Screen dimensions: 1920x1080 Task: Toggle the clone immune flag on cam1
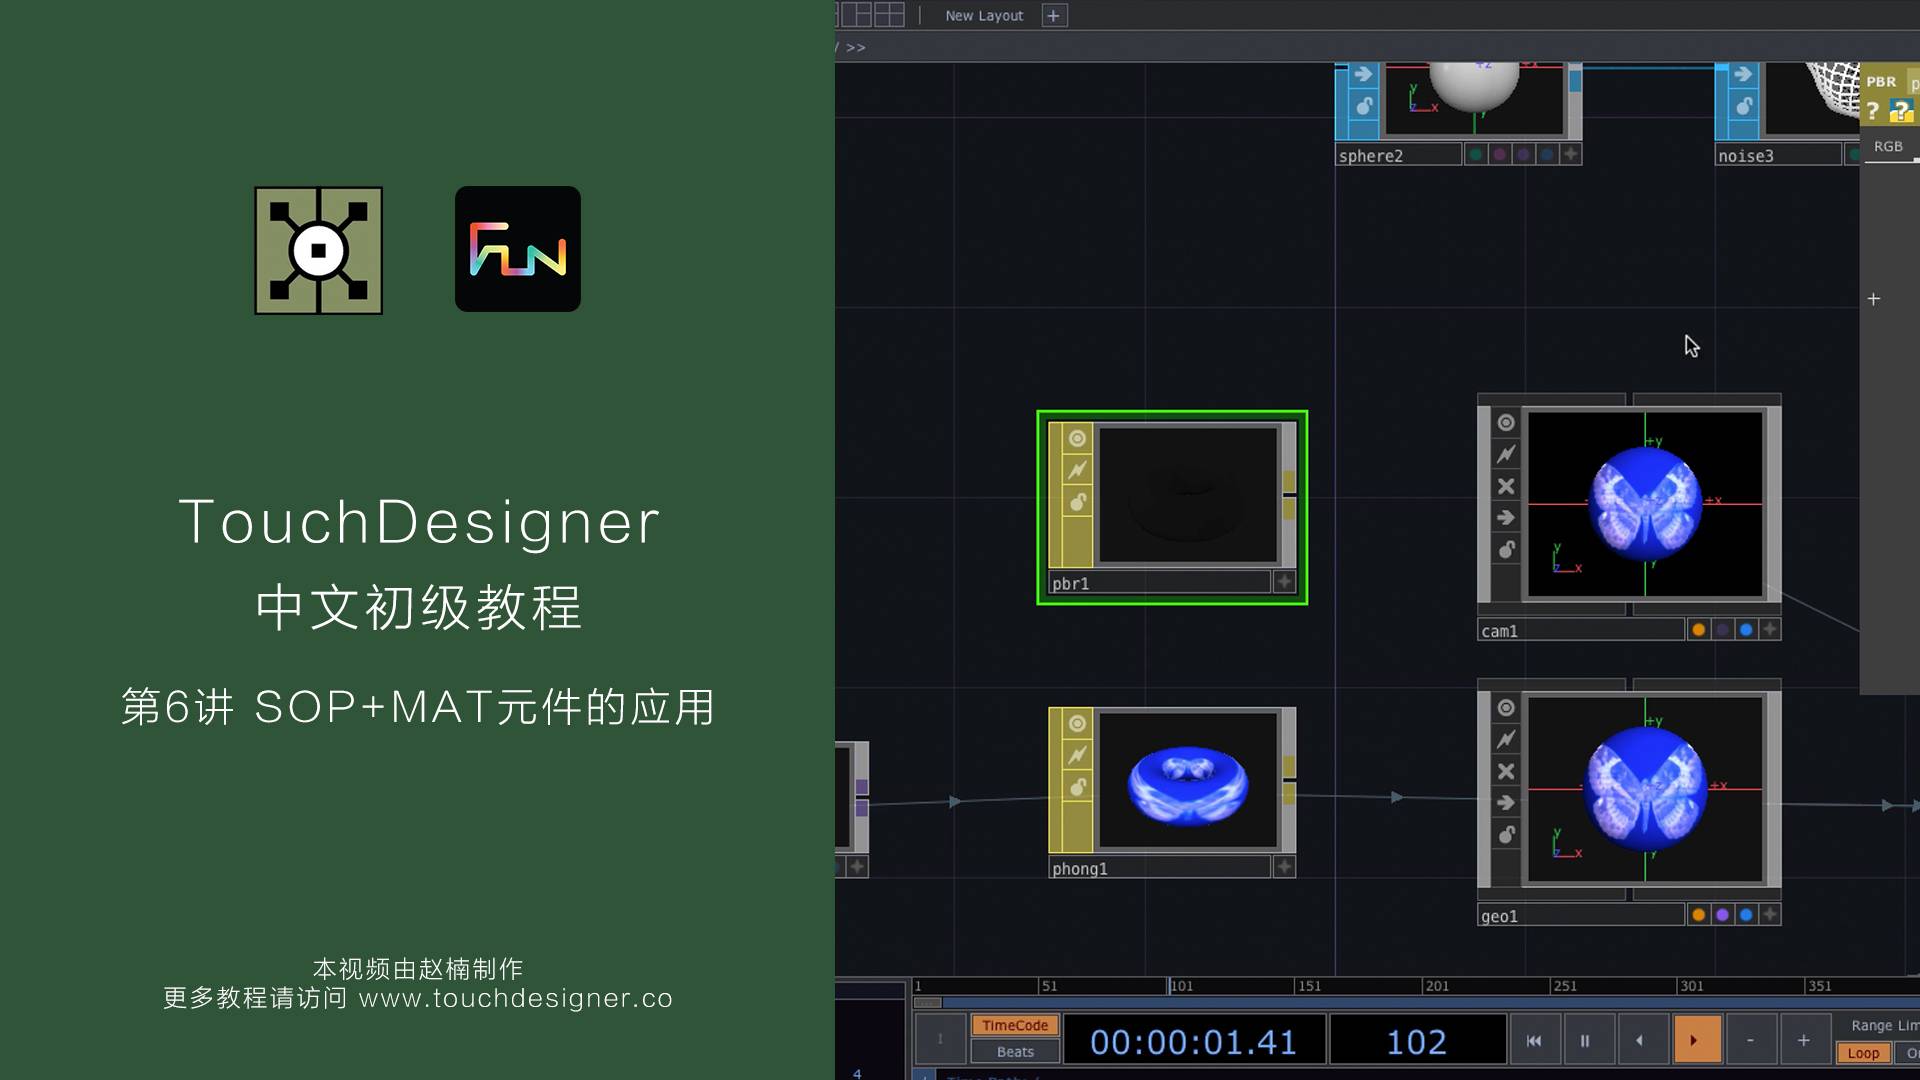[x=1506, y=454]
